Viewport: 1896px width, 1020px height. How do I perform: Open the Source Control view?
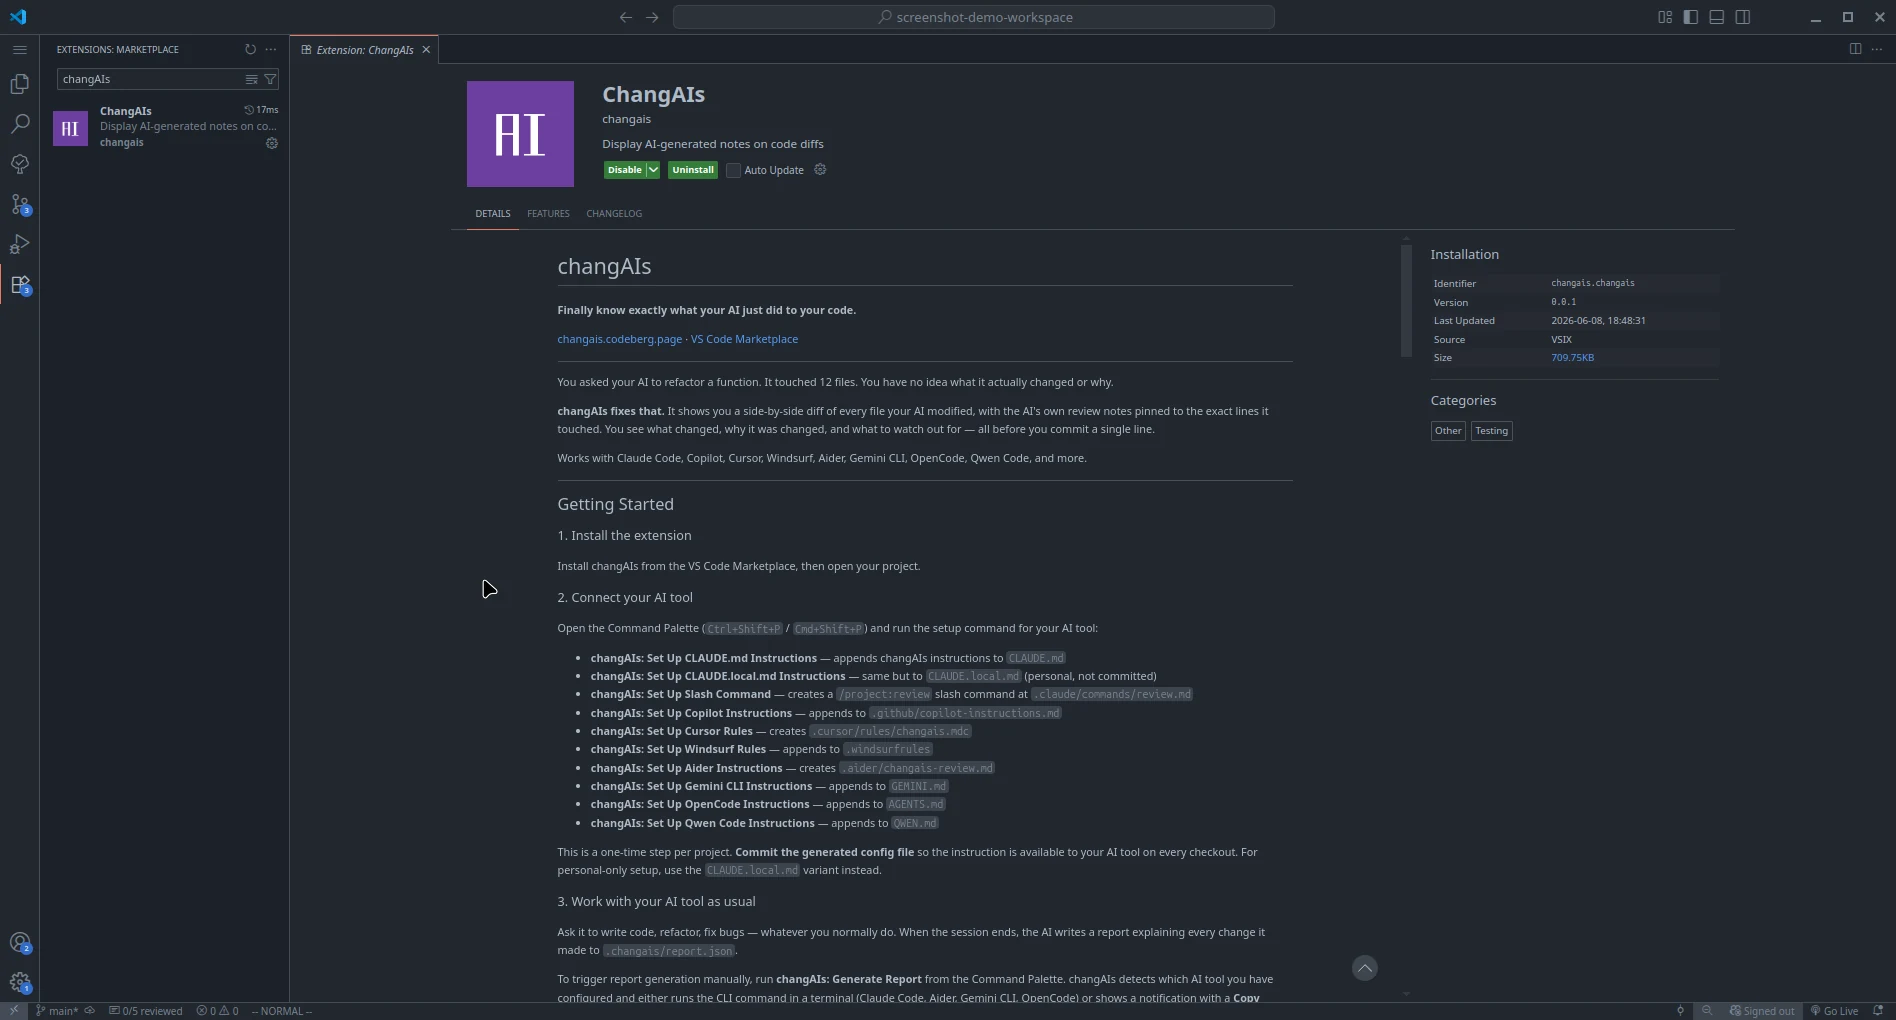(x=19, y=204)
